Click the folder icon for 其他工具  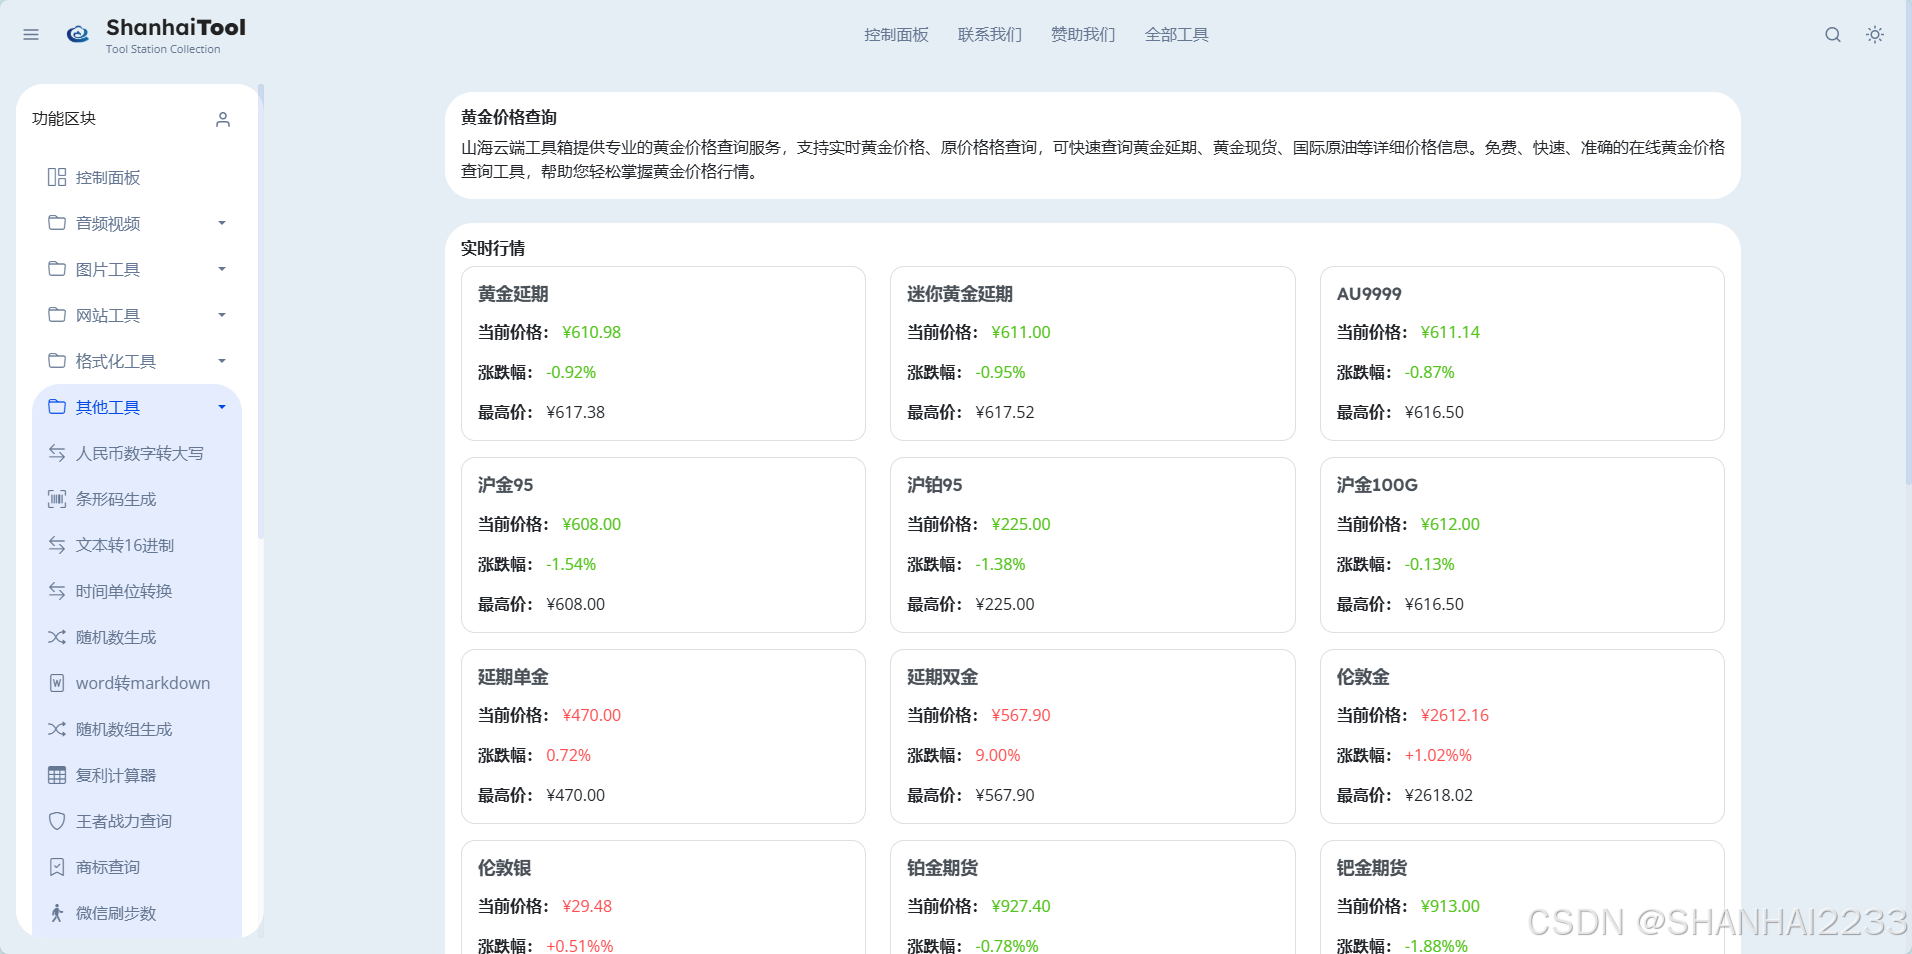point(57,407)
